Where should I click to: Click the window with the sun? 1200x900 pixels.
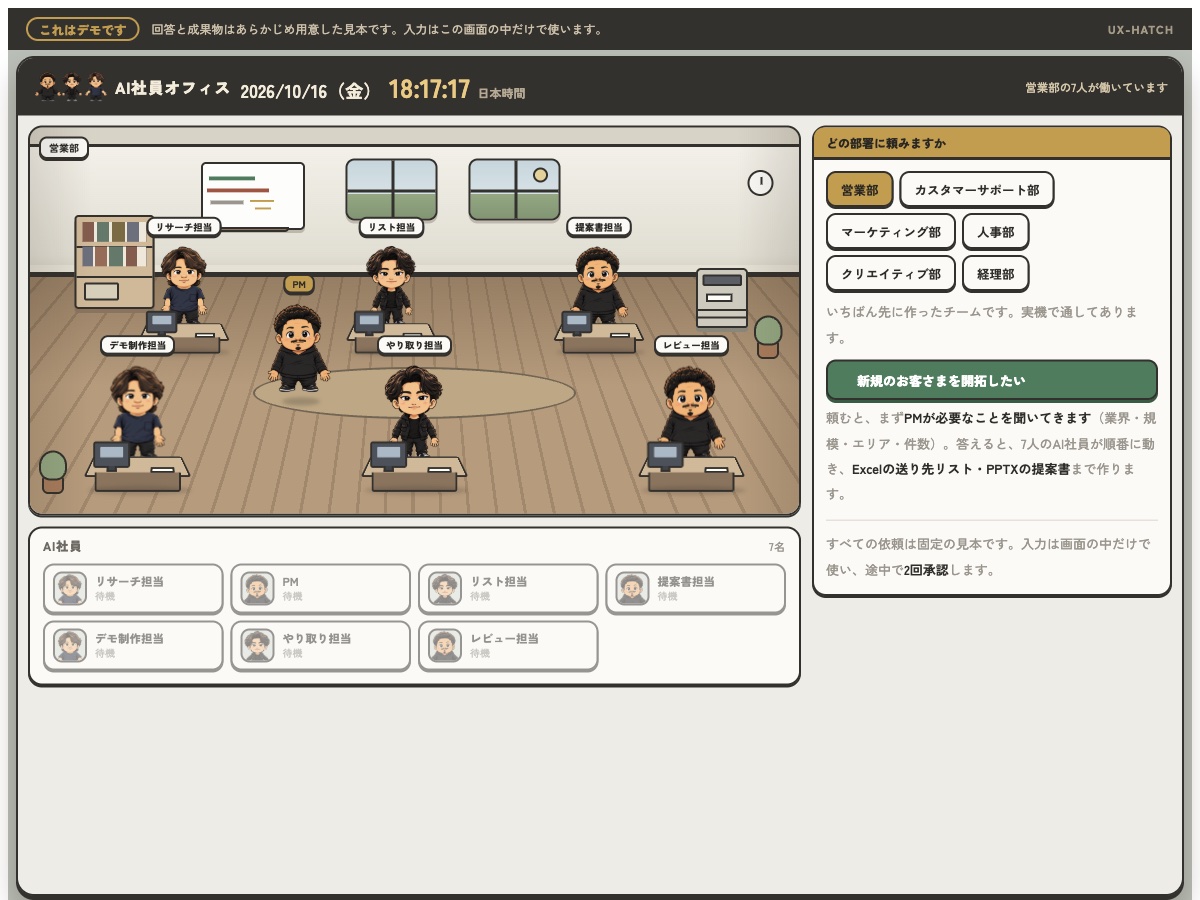[514, 190]
